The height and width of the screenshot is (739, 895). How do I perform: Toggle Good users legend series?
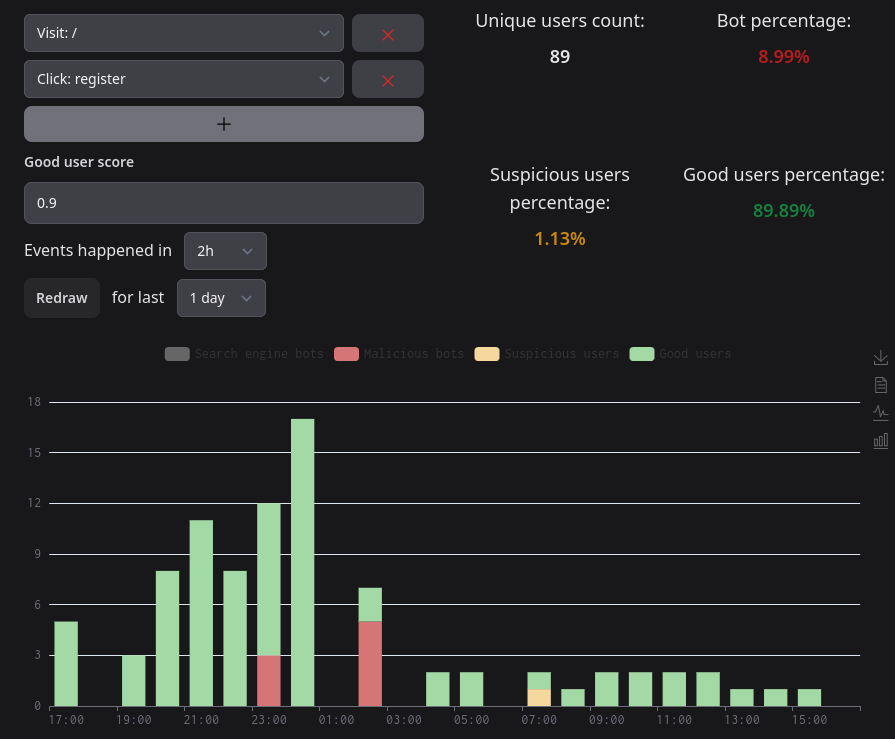click(682, 354)
